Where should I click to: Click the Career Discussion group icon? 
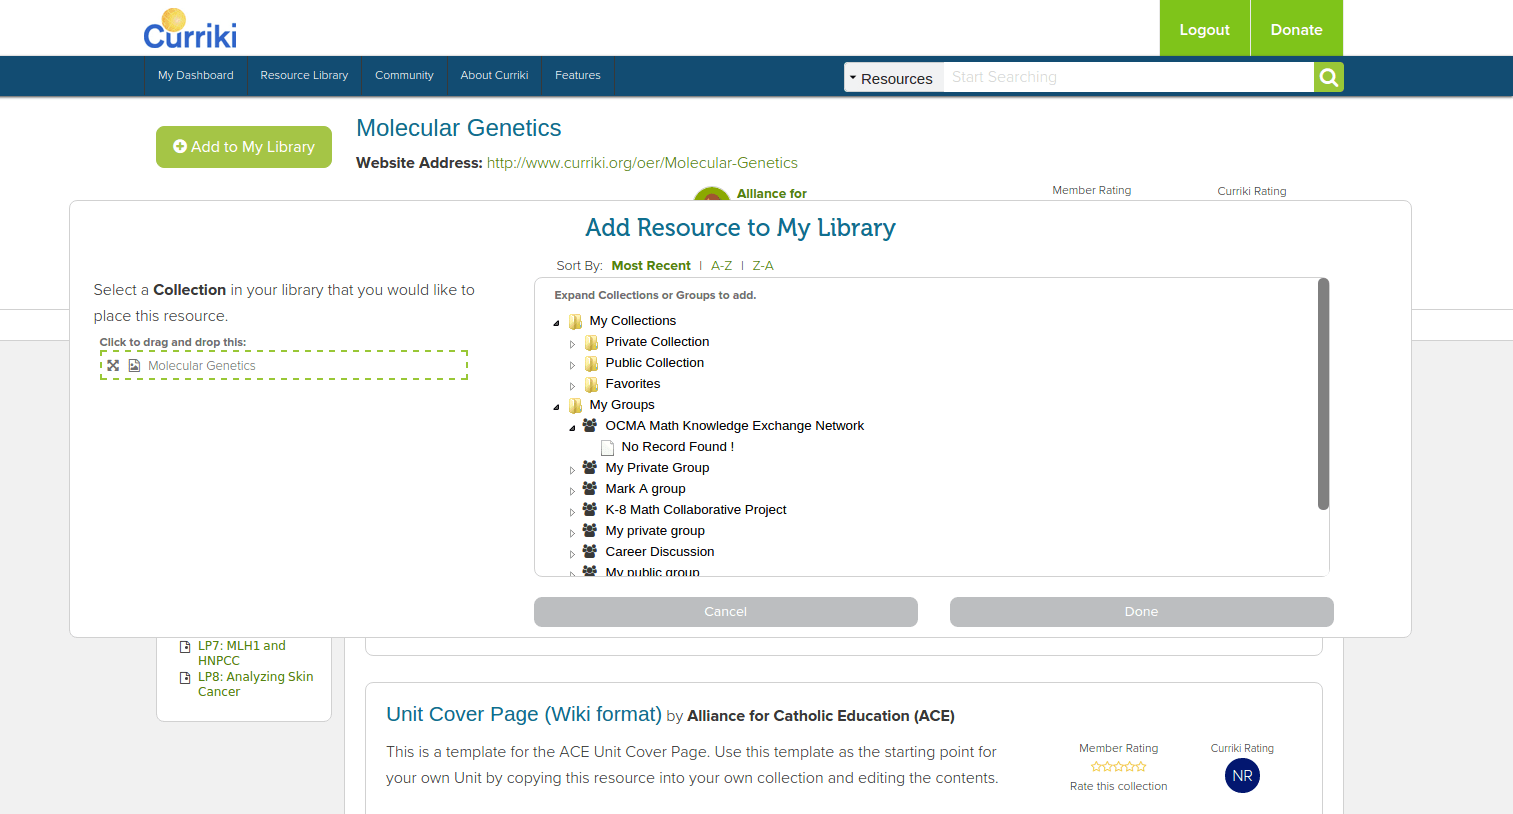(590, 551)
